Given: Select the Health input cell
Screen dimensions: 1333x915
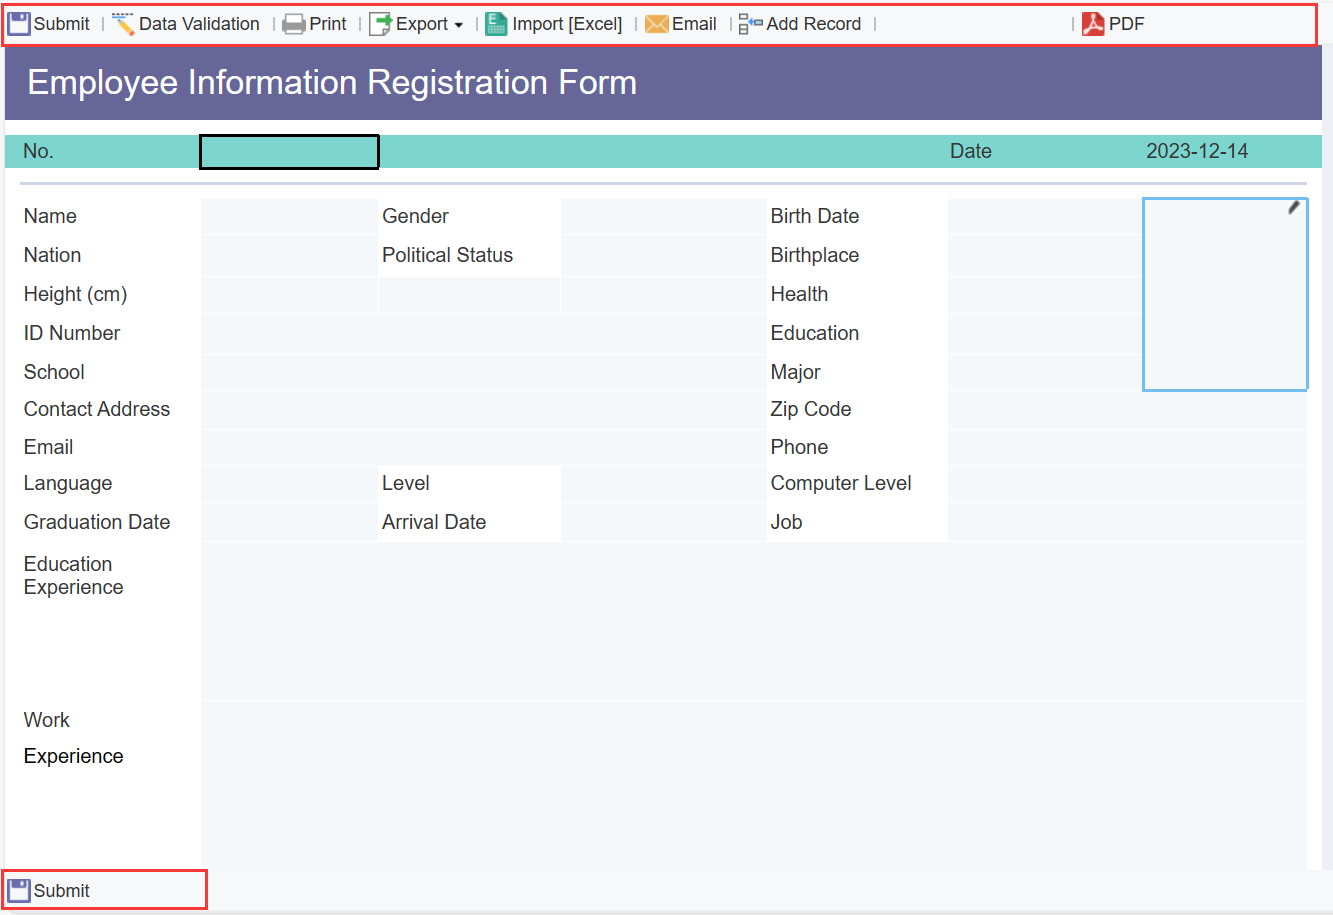Looking at the screenshot, I should [1044, 295].
